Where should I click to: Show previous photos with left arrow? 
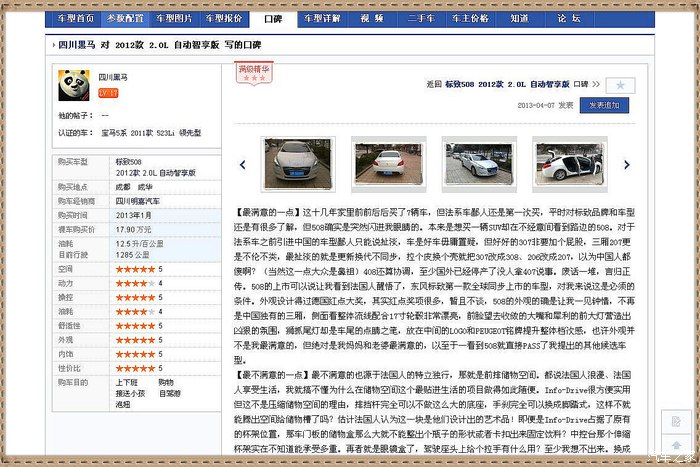click(242, 164)
